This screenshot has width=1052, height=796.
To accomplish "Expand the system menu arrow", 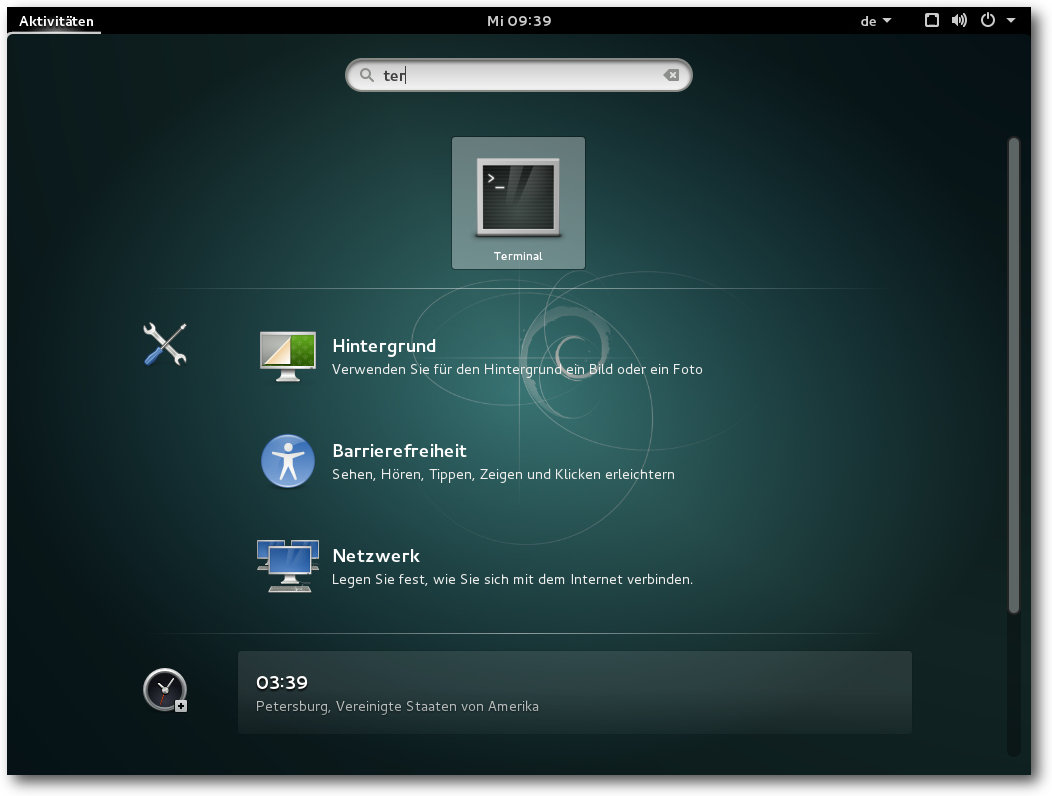I will (1010, 21).
